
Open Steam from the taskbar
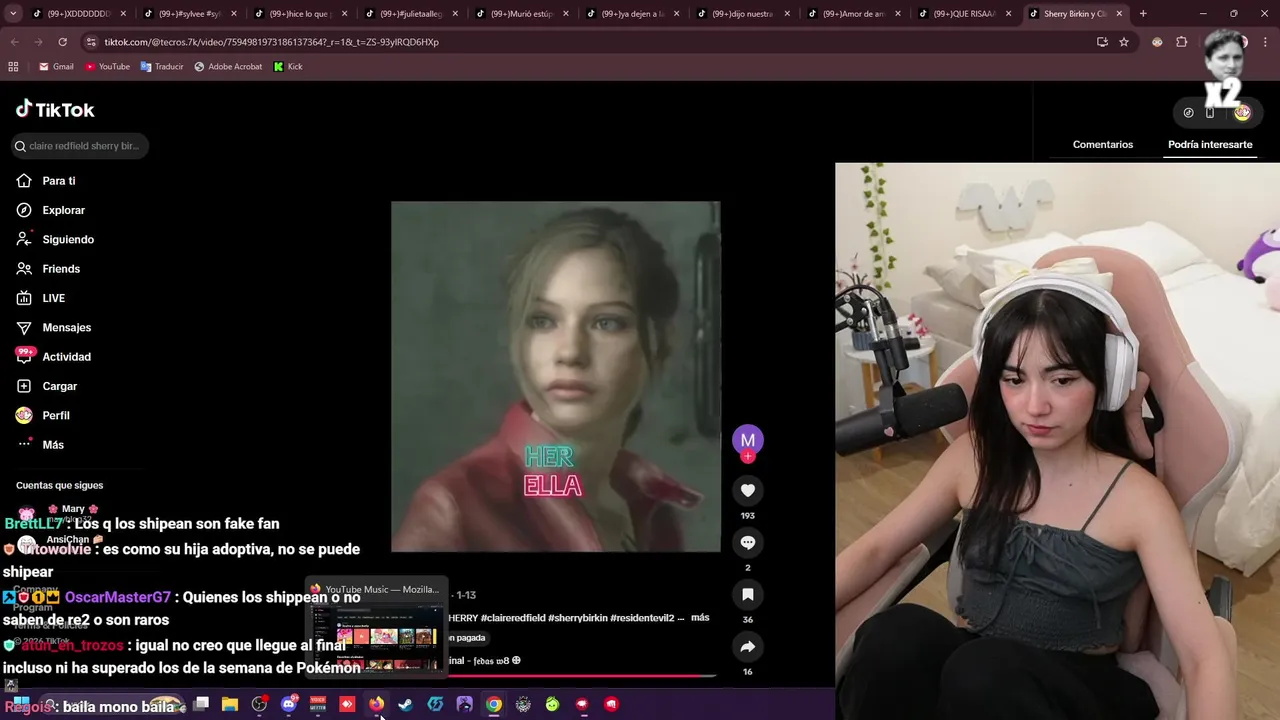point(406,704)
